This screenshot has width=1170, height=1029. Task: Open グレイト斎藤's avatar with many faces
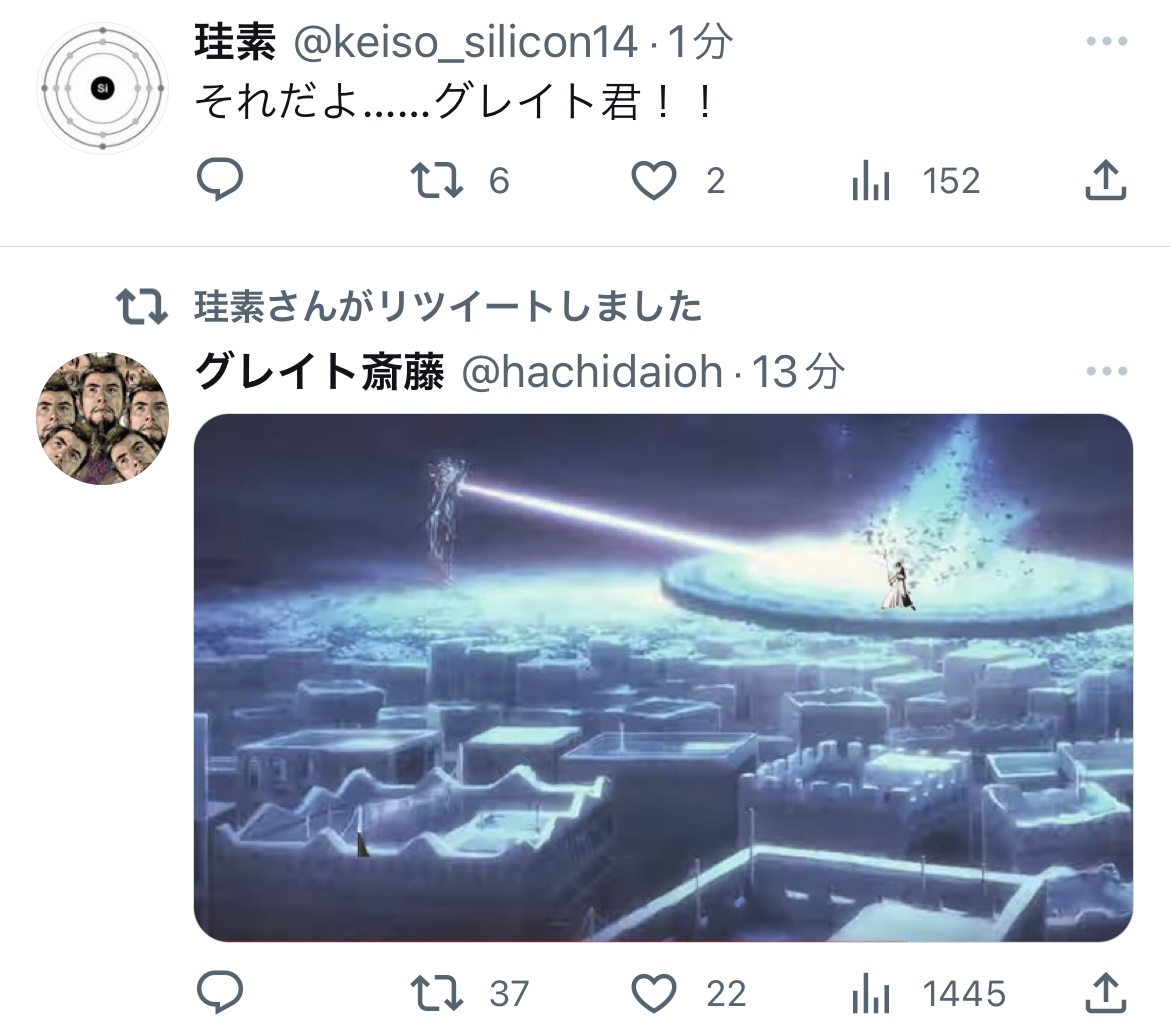pos(103,419)
